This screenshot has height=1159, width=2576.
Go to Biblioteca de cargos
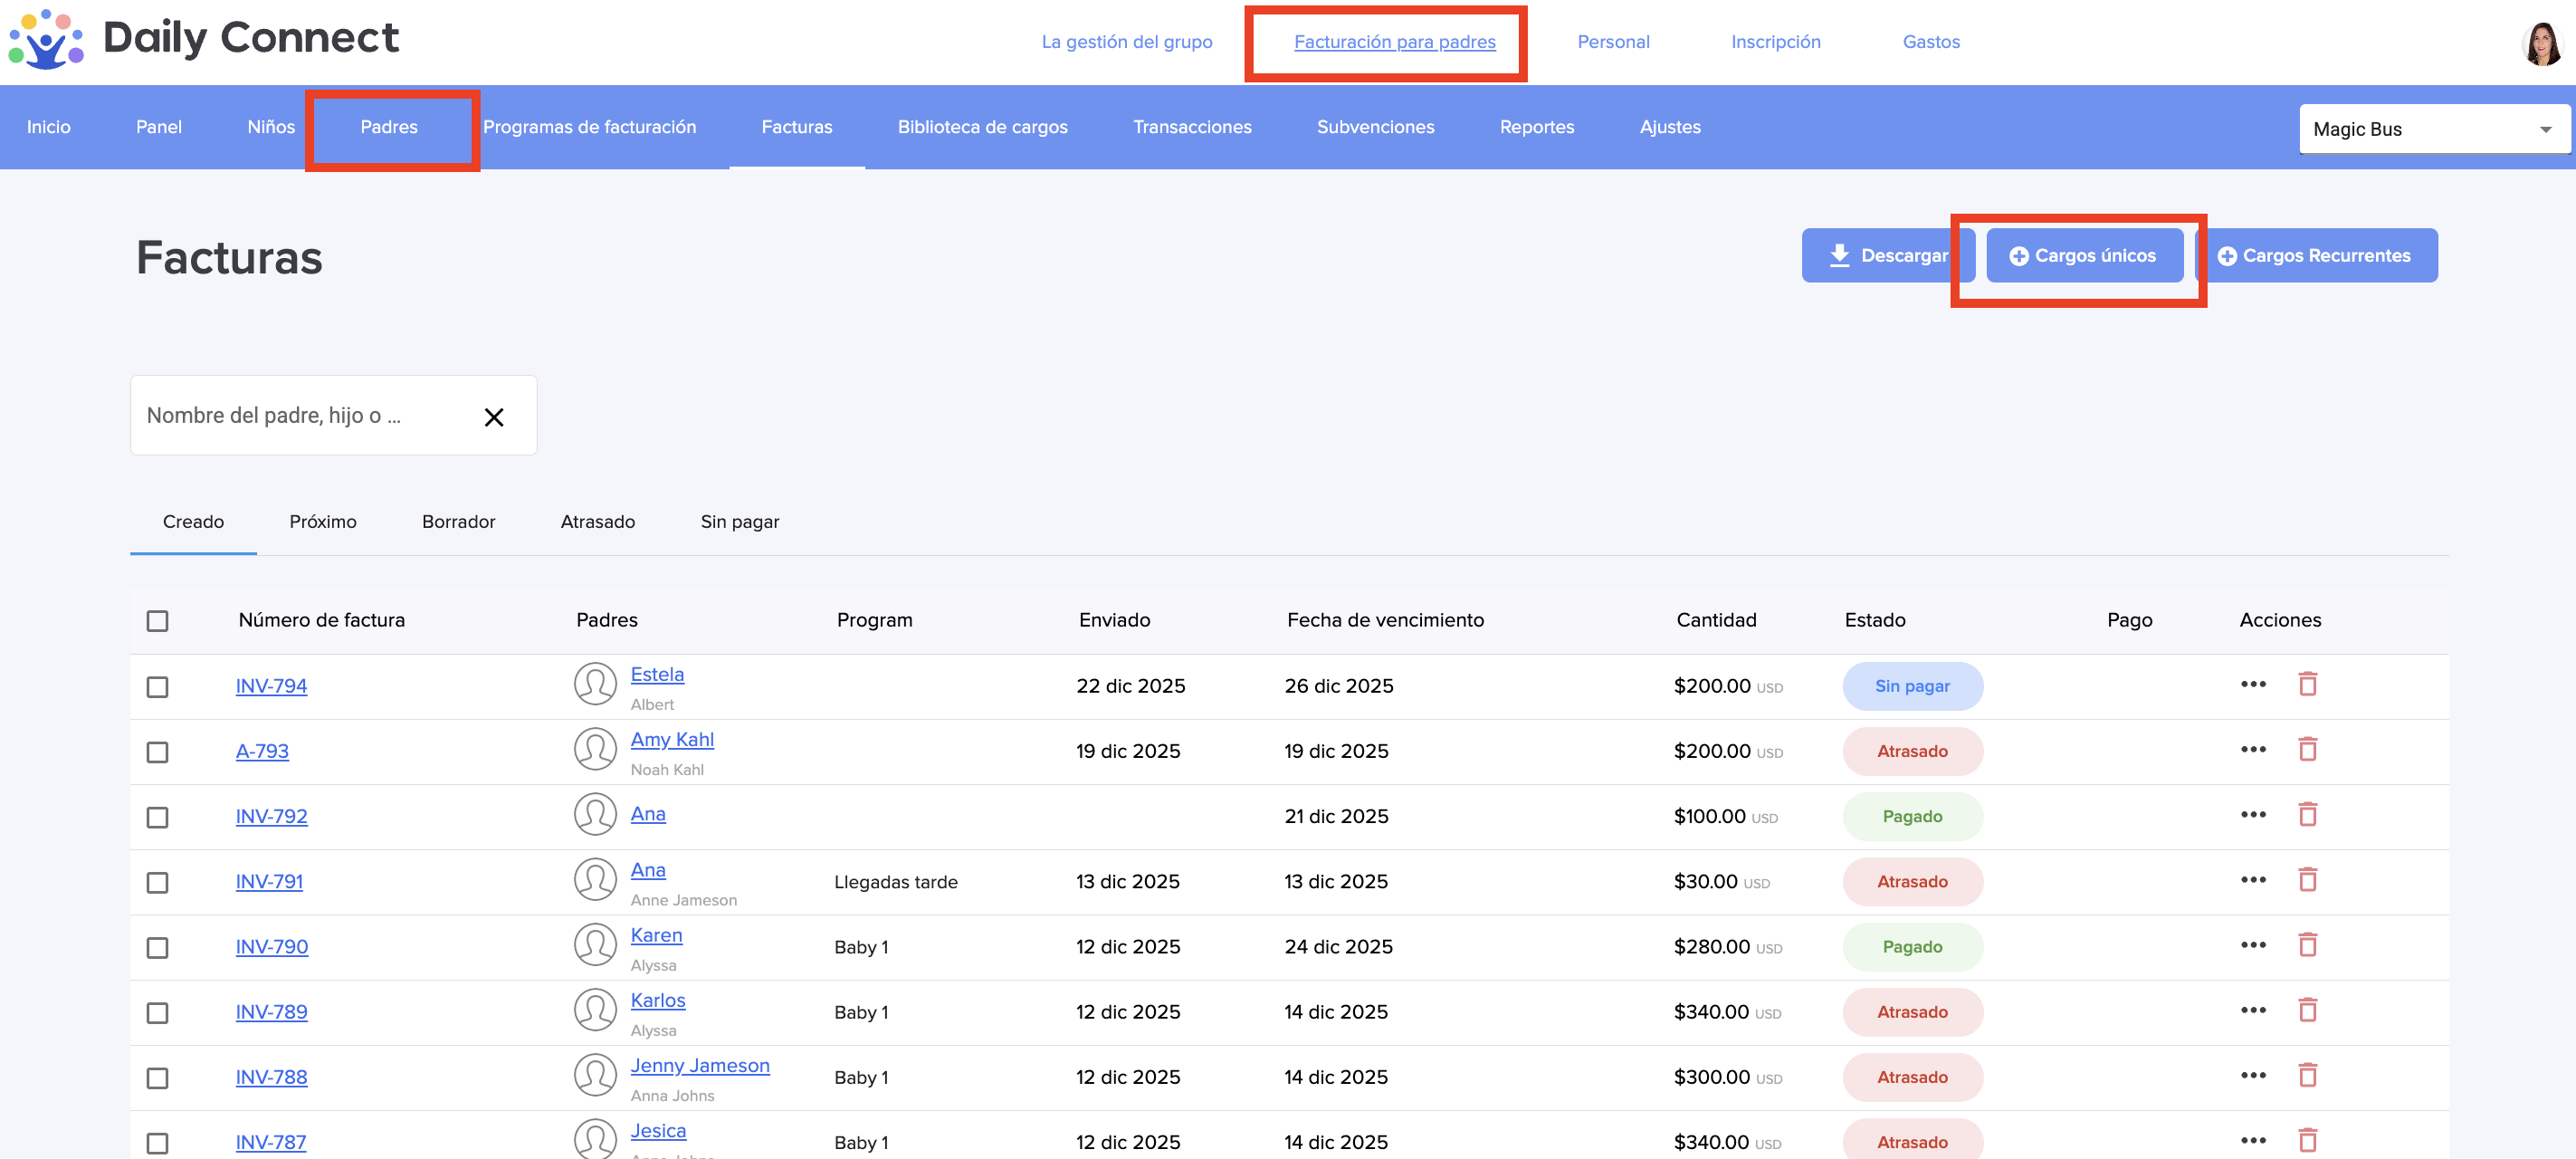981,127
